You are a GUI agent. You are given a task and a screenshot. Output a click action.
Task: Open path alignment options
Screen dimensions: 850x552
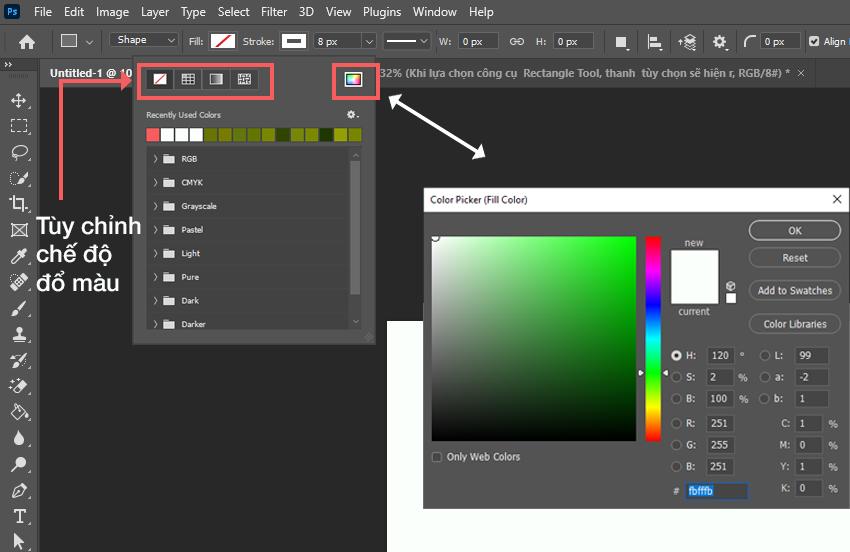(655, 42)
